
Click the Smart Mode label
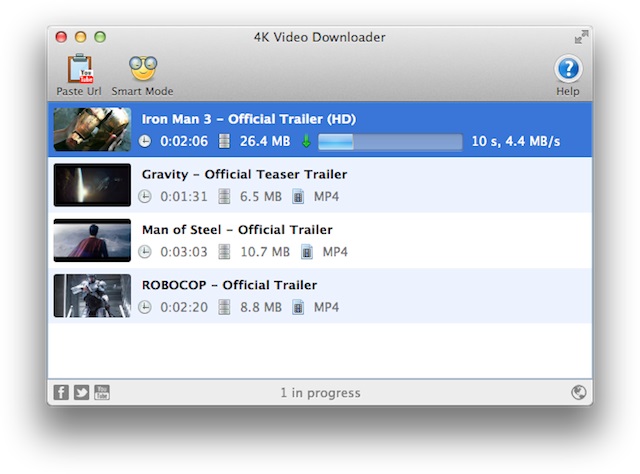142,91
